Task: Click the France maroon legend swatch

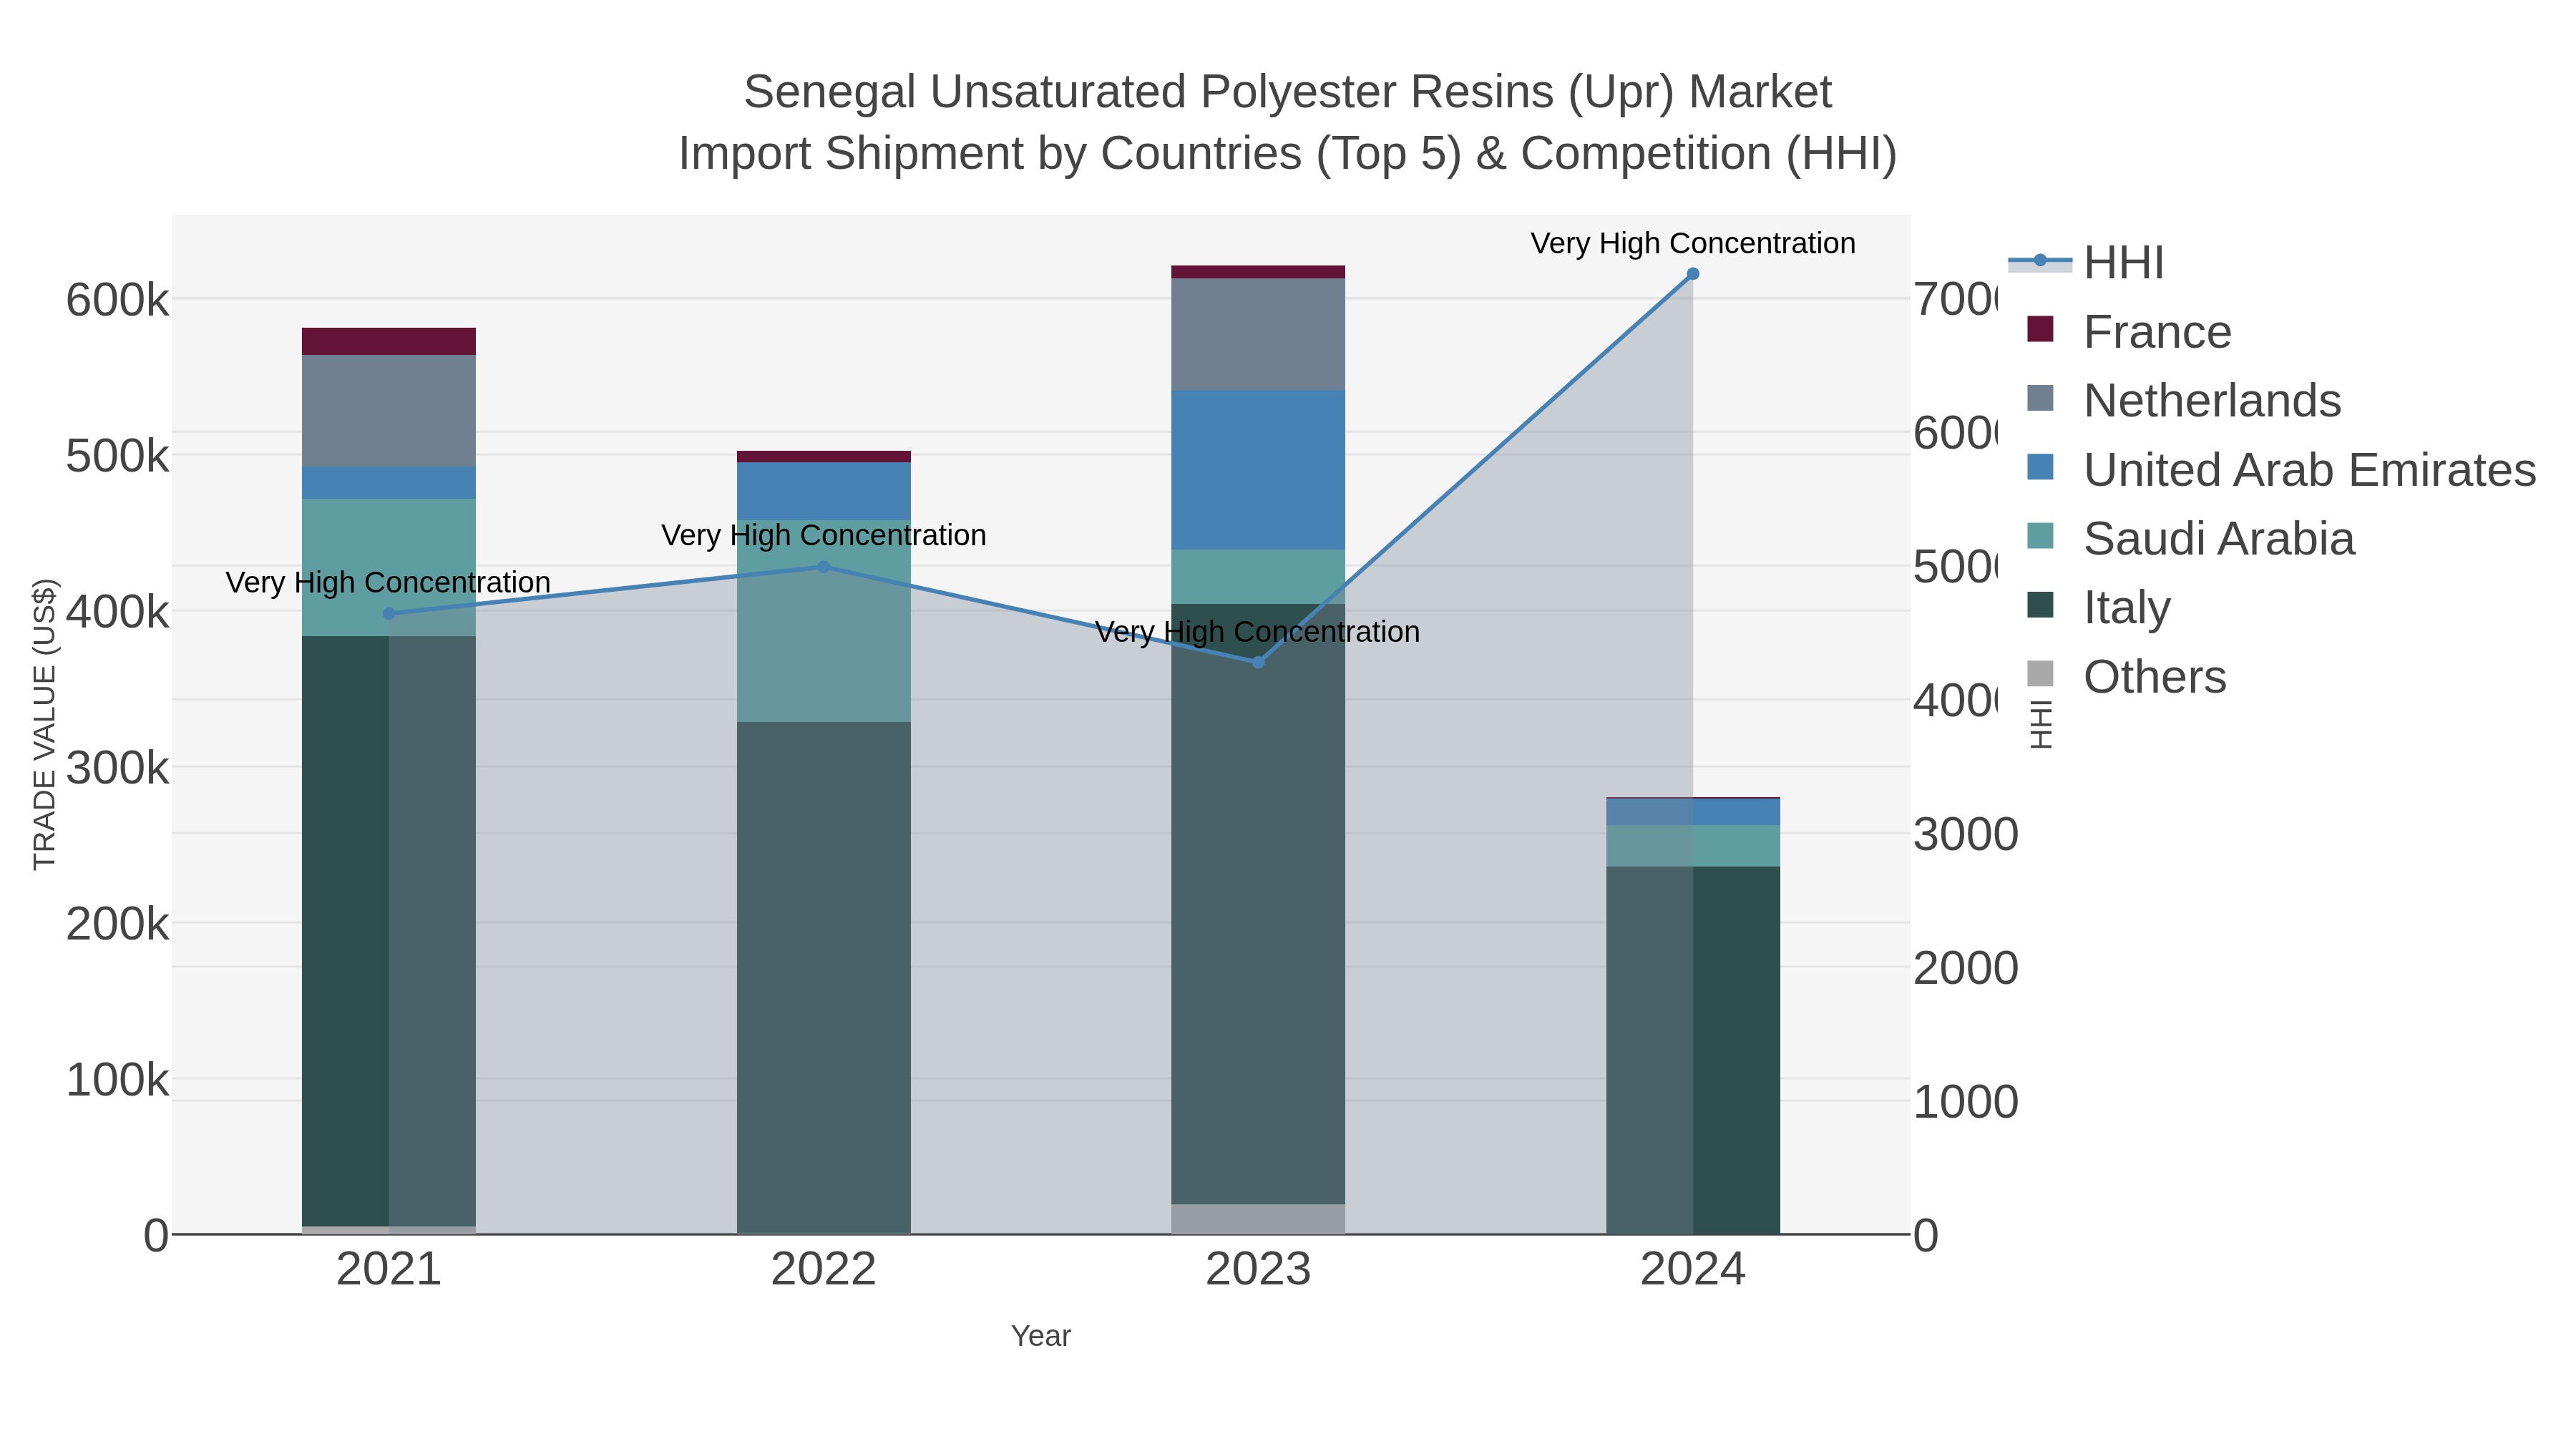Action: [2040, 329]
